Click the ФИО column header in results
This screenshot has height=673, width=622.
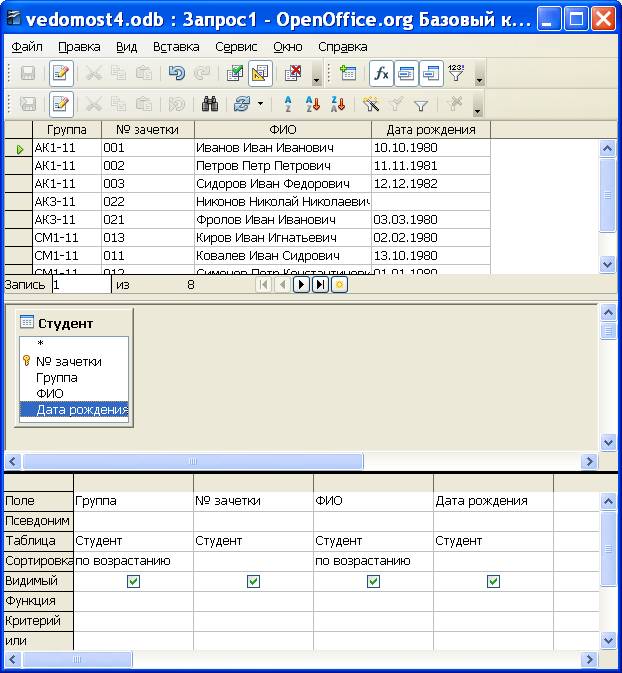coord(282,130)
